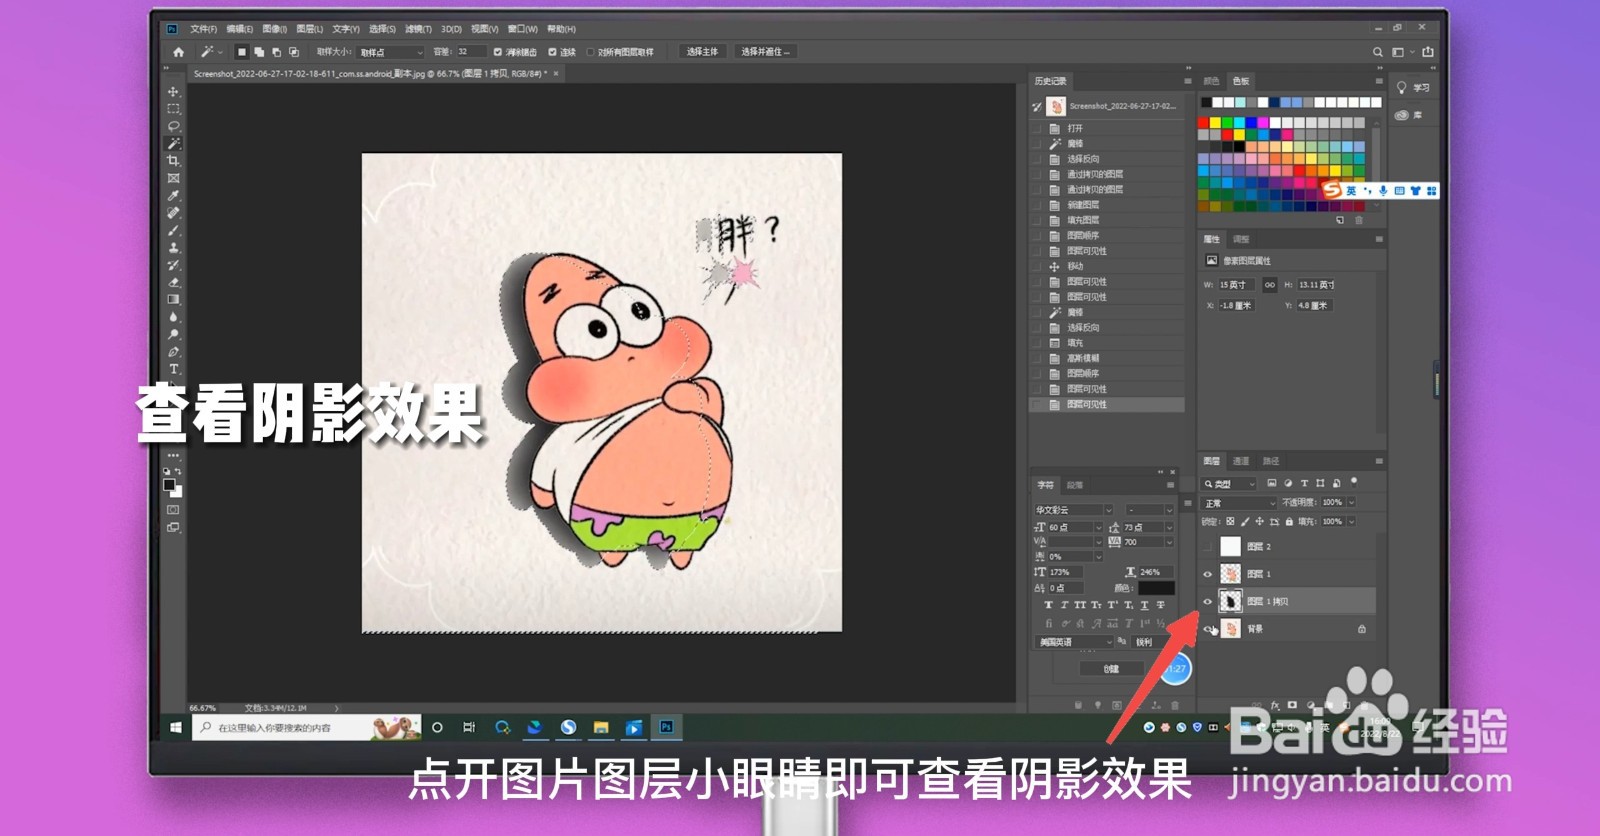Click the Home icon in options bar
This screenshot has height=836, width=1600.
(178, 52)
